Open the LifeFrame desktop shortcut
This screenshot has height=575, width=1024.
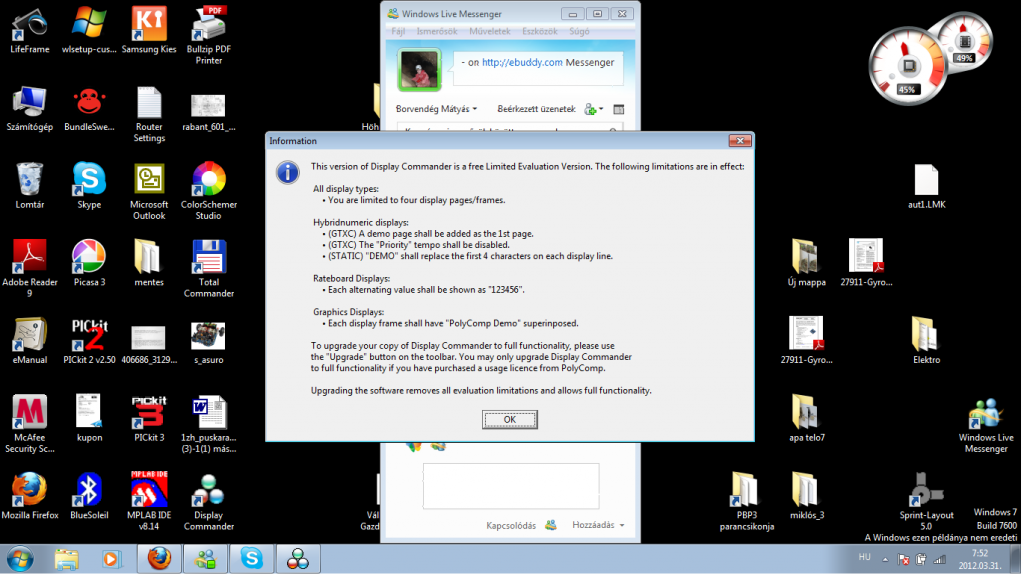click(x=29, y=31)
